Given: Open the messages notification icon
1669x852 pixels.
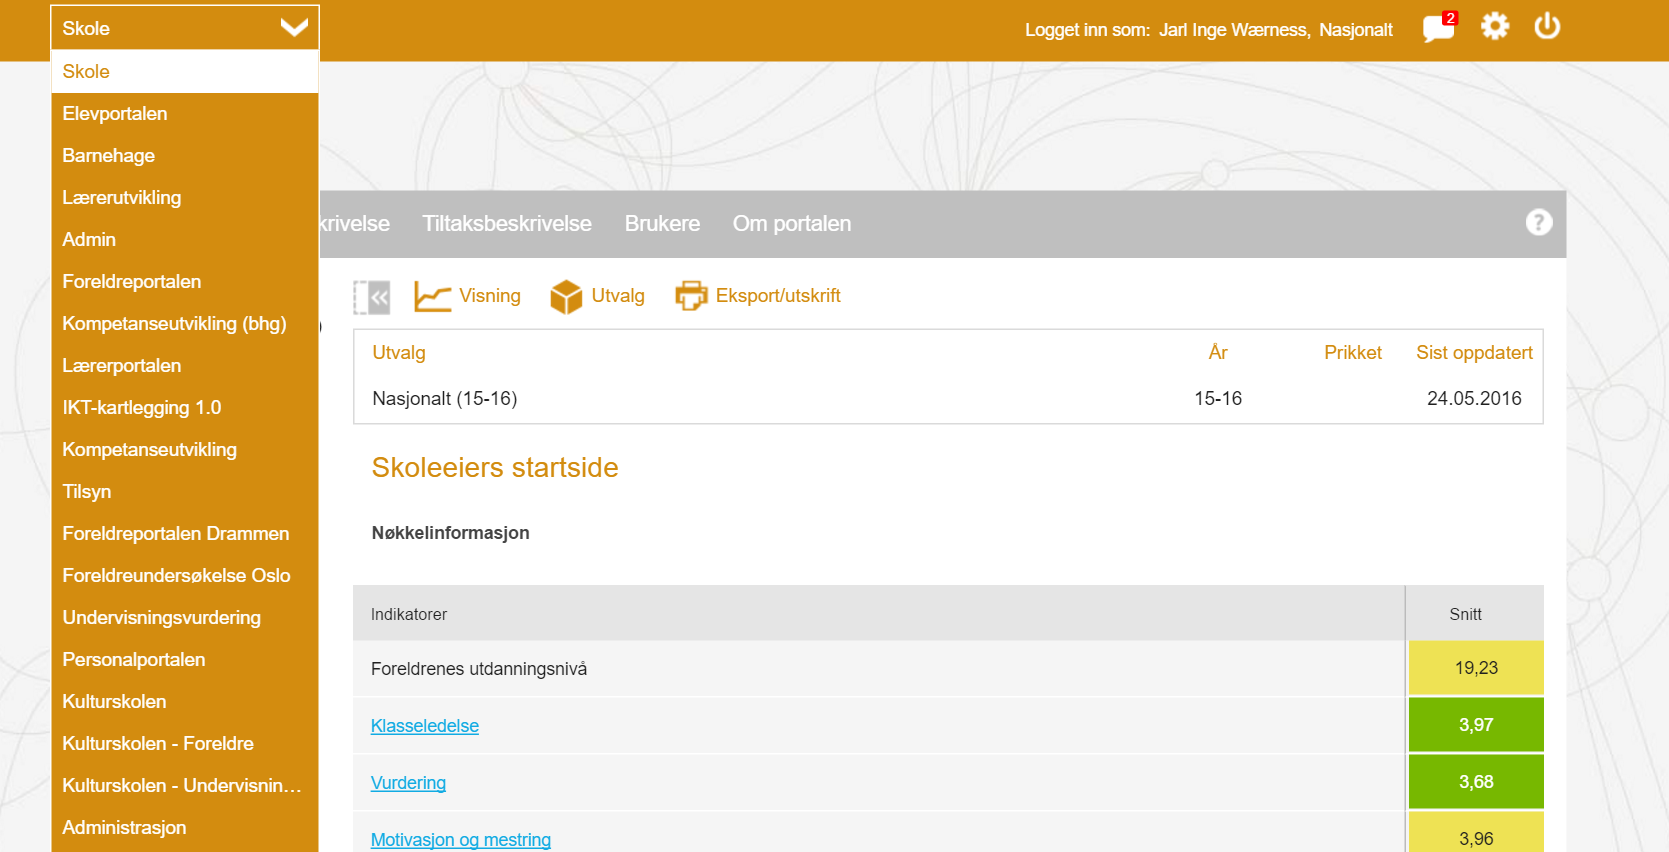Looking at the screenshot, I should click(1439, 27).
